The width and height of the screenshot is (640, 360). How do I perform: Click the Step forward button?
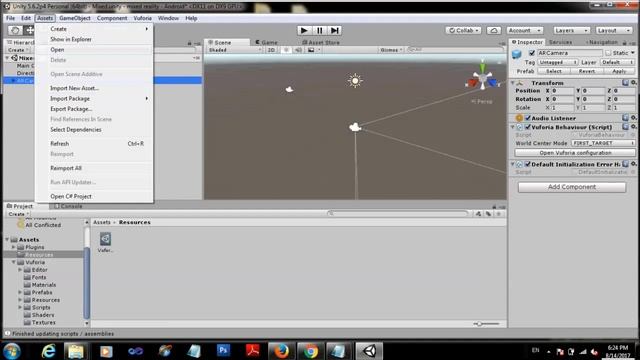(x=335, y=30)
